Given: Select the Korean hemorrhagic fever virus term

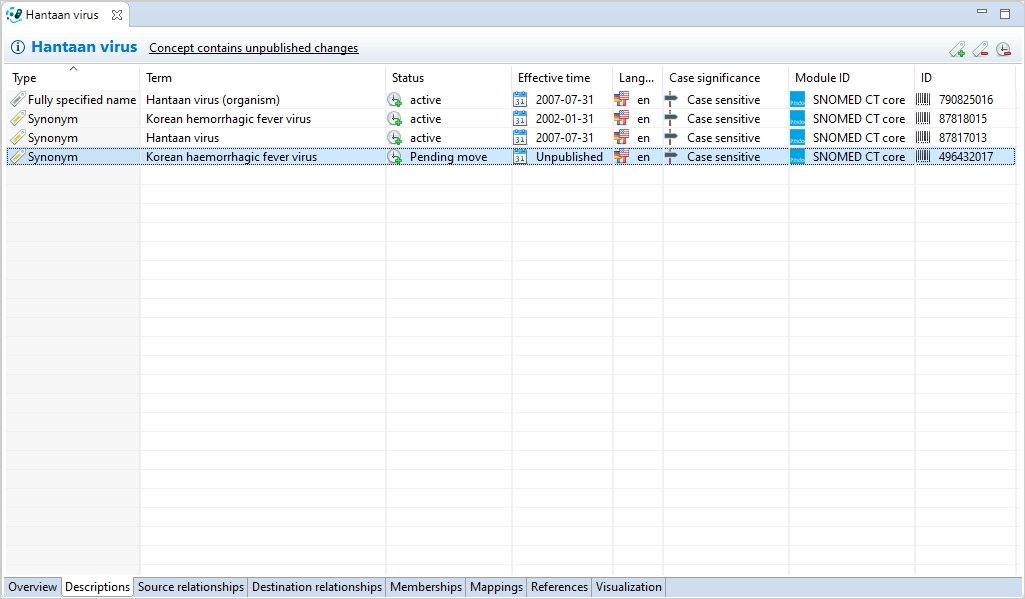Looking at the screenshot, I should pos(228,119).
